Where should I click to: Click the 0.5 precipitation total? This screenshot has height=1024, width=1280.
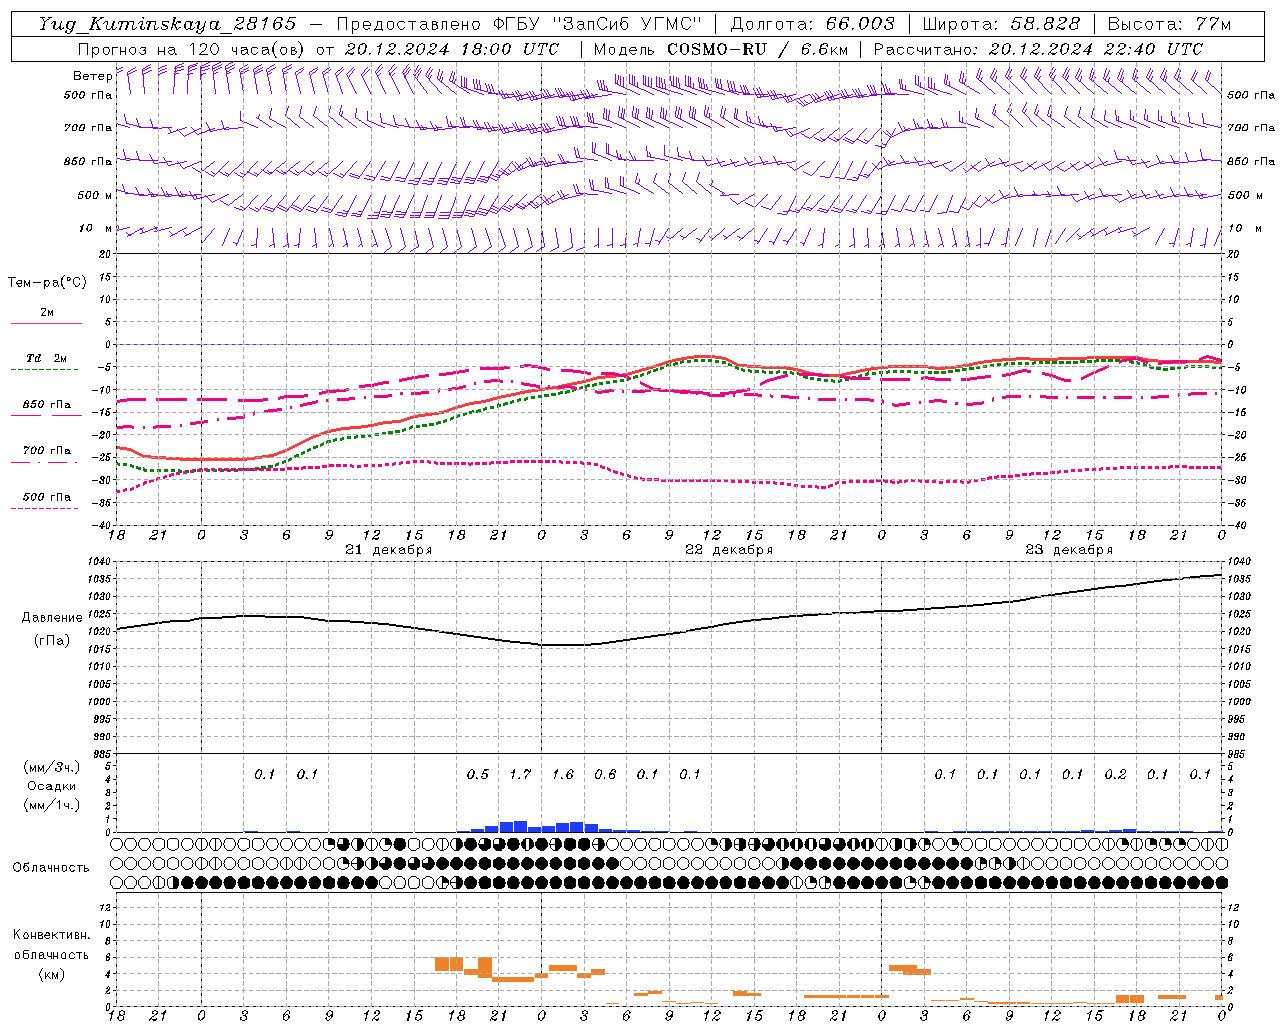tap(478, 774)
